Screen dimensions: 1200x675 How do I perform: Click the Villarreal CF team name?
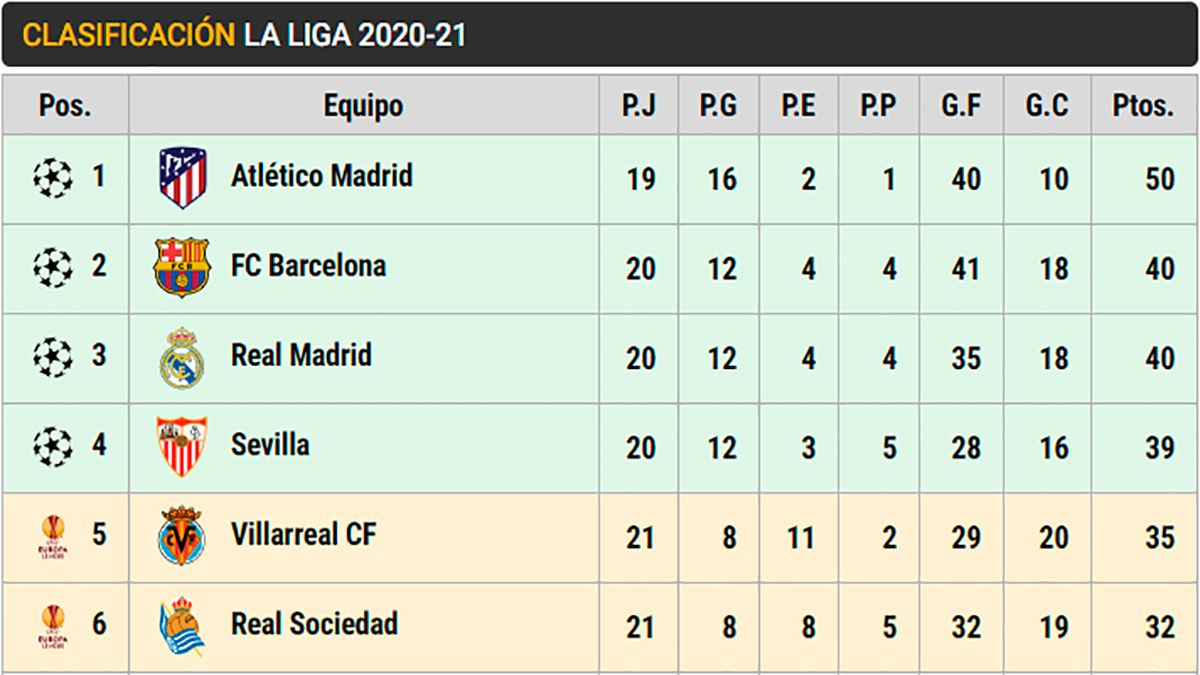(303, 534)
